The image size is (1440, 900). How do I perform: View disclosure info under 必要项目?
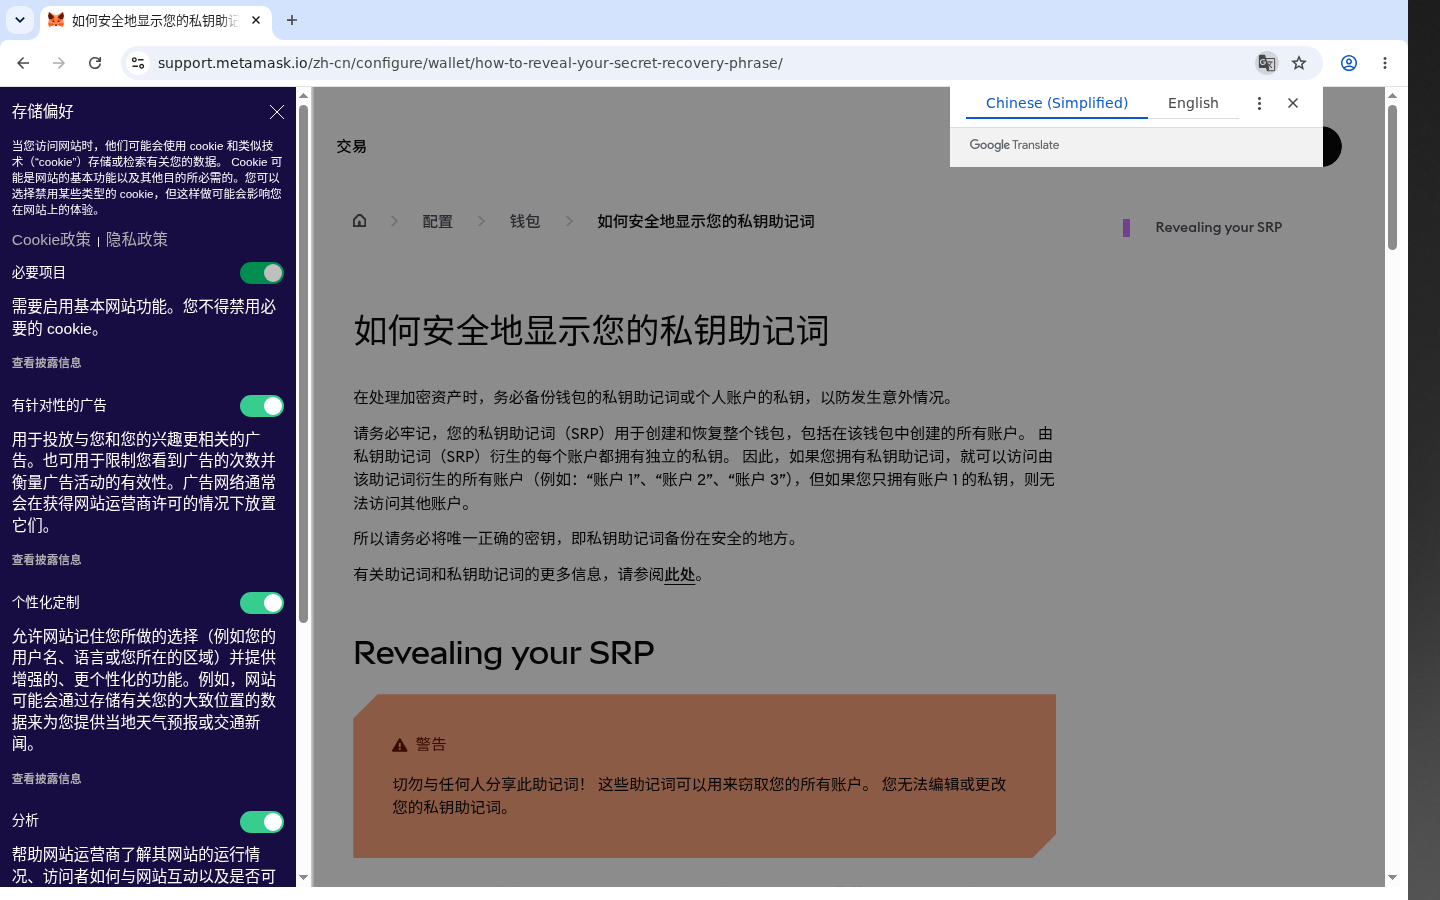pyautogui.click(x=46, y=363)
